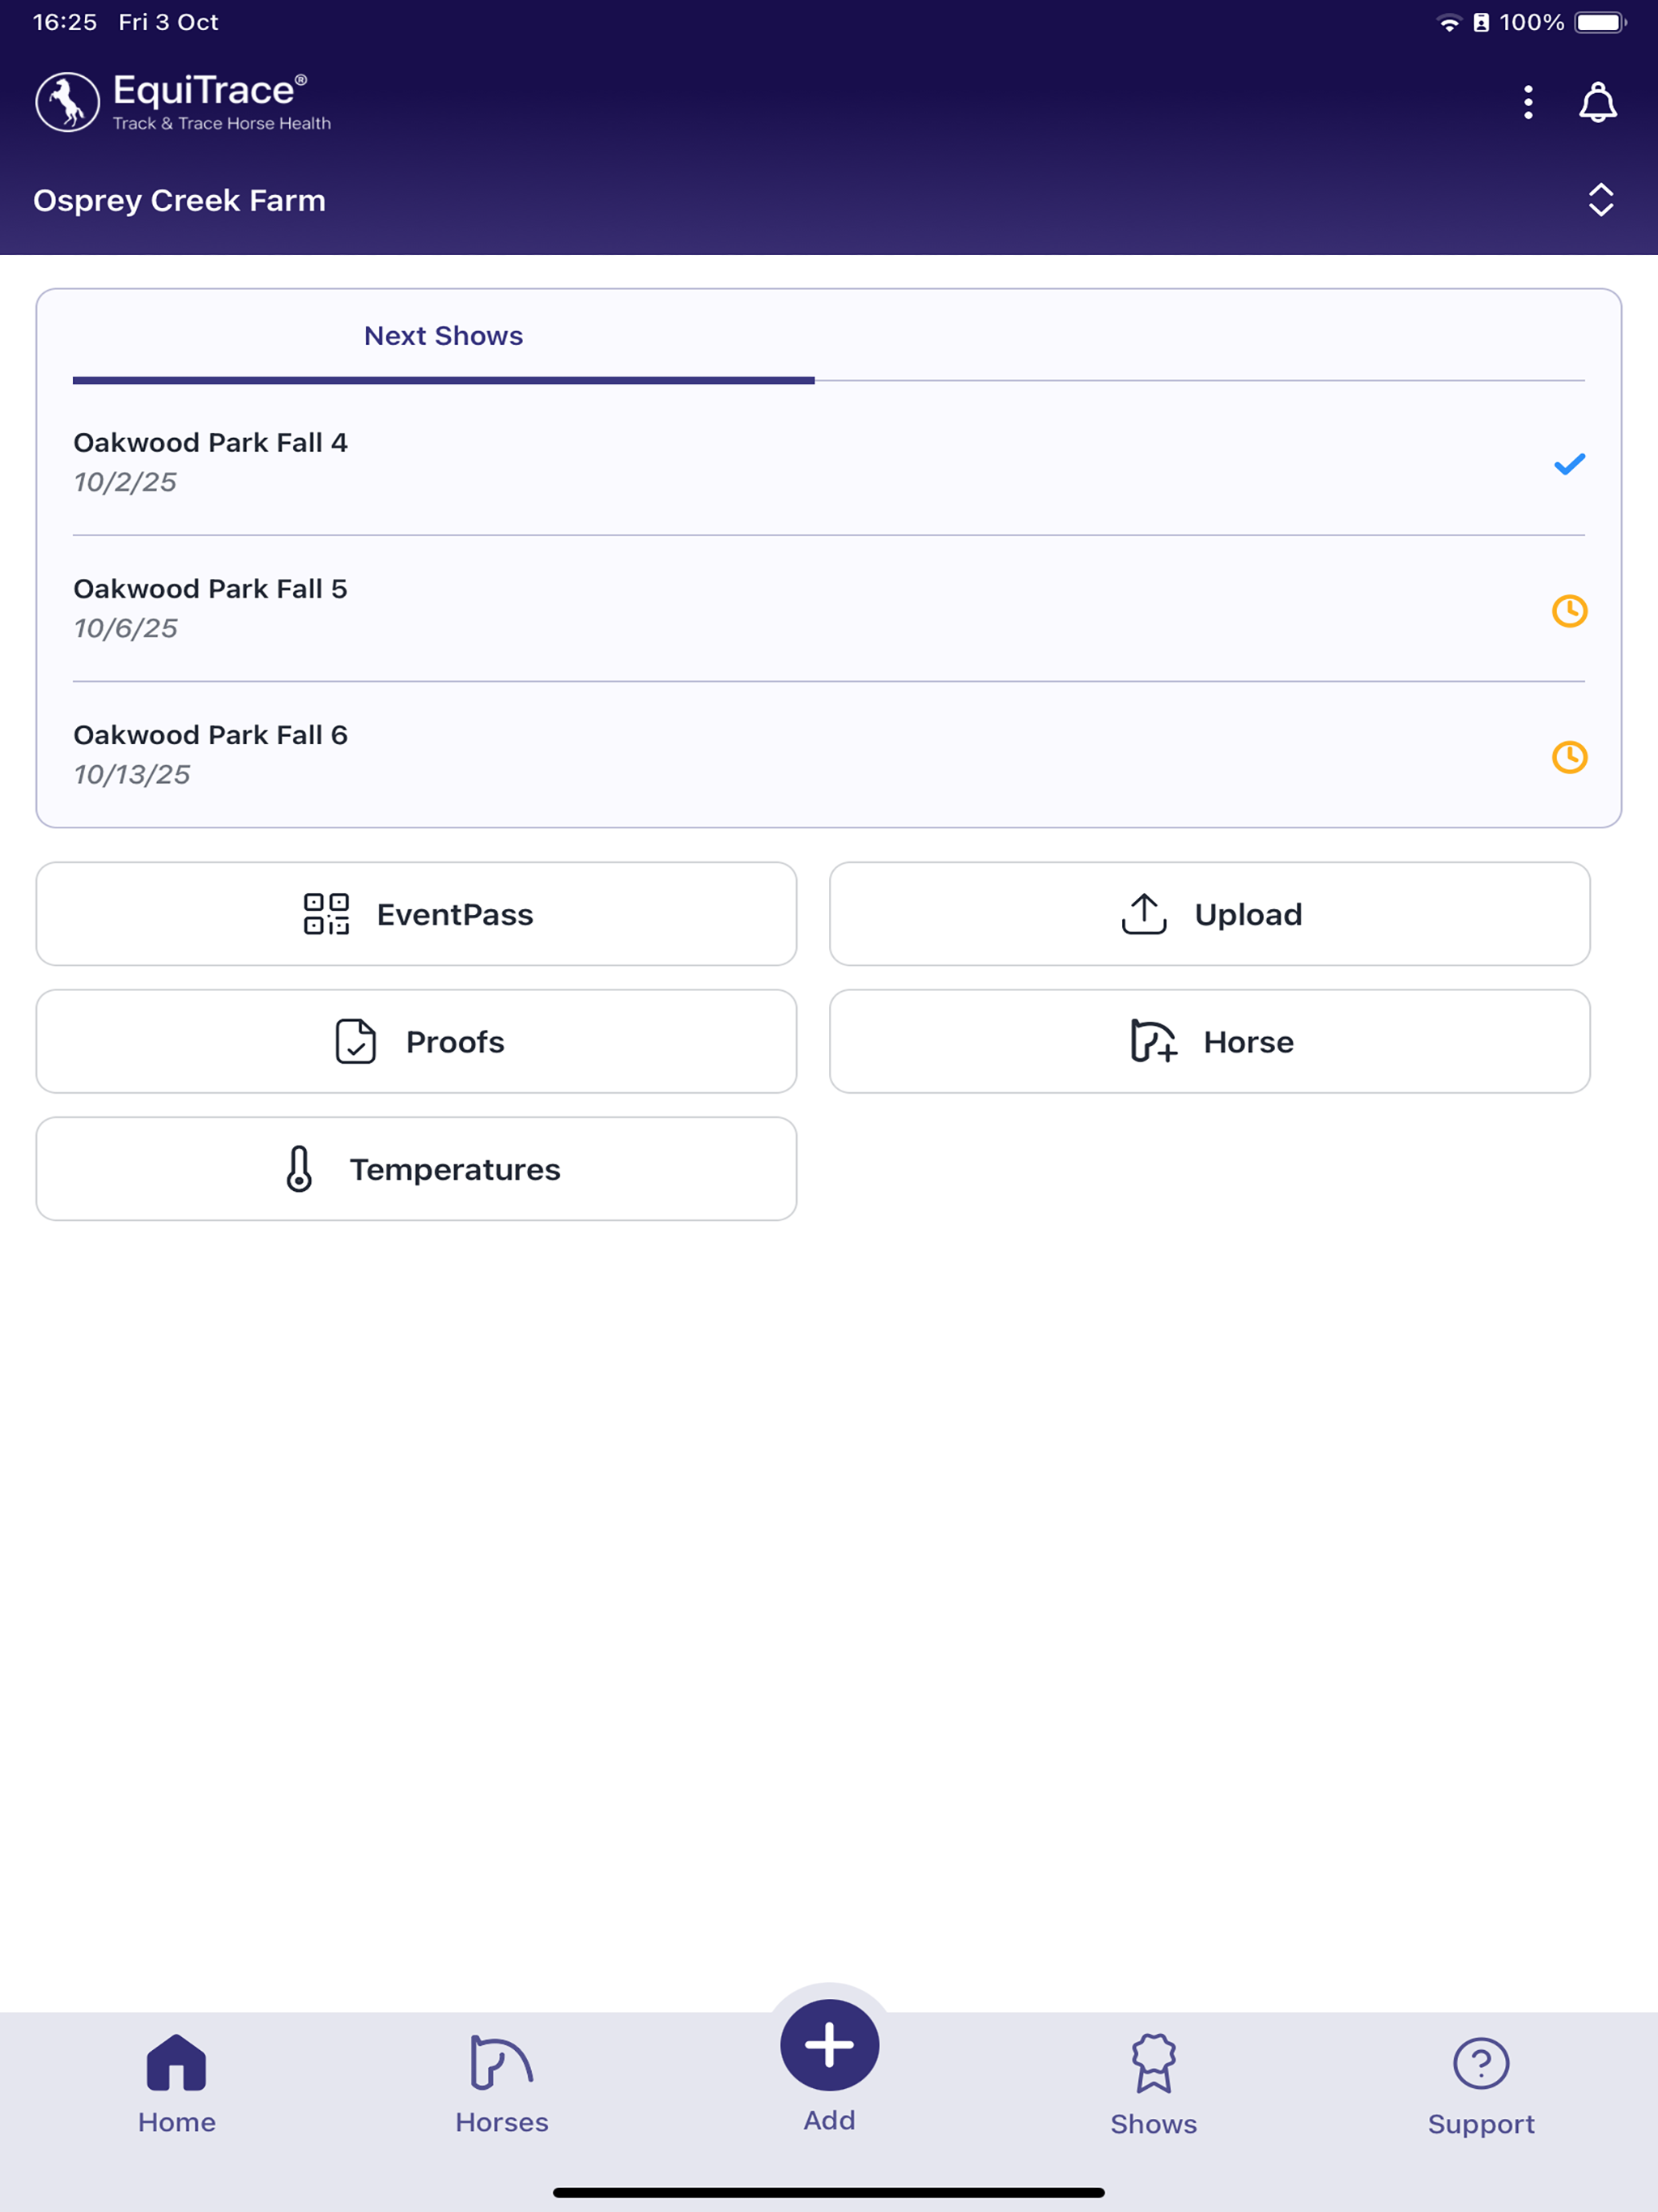The width and height of the screenshot is (1658, 2212).
Task: Tap the pending clock icon for Fall 5
Action: 1569,611
